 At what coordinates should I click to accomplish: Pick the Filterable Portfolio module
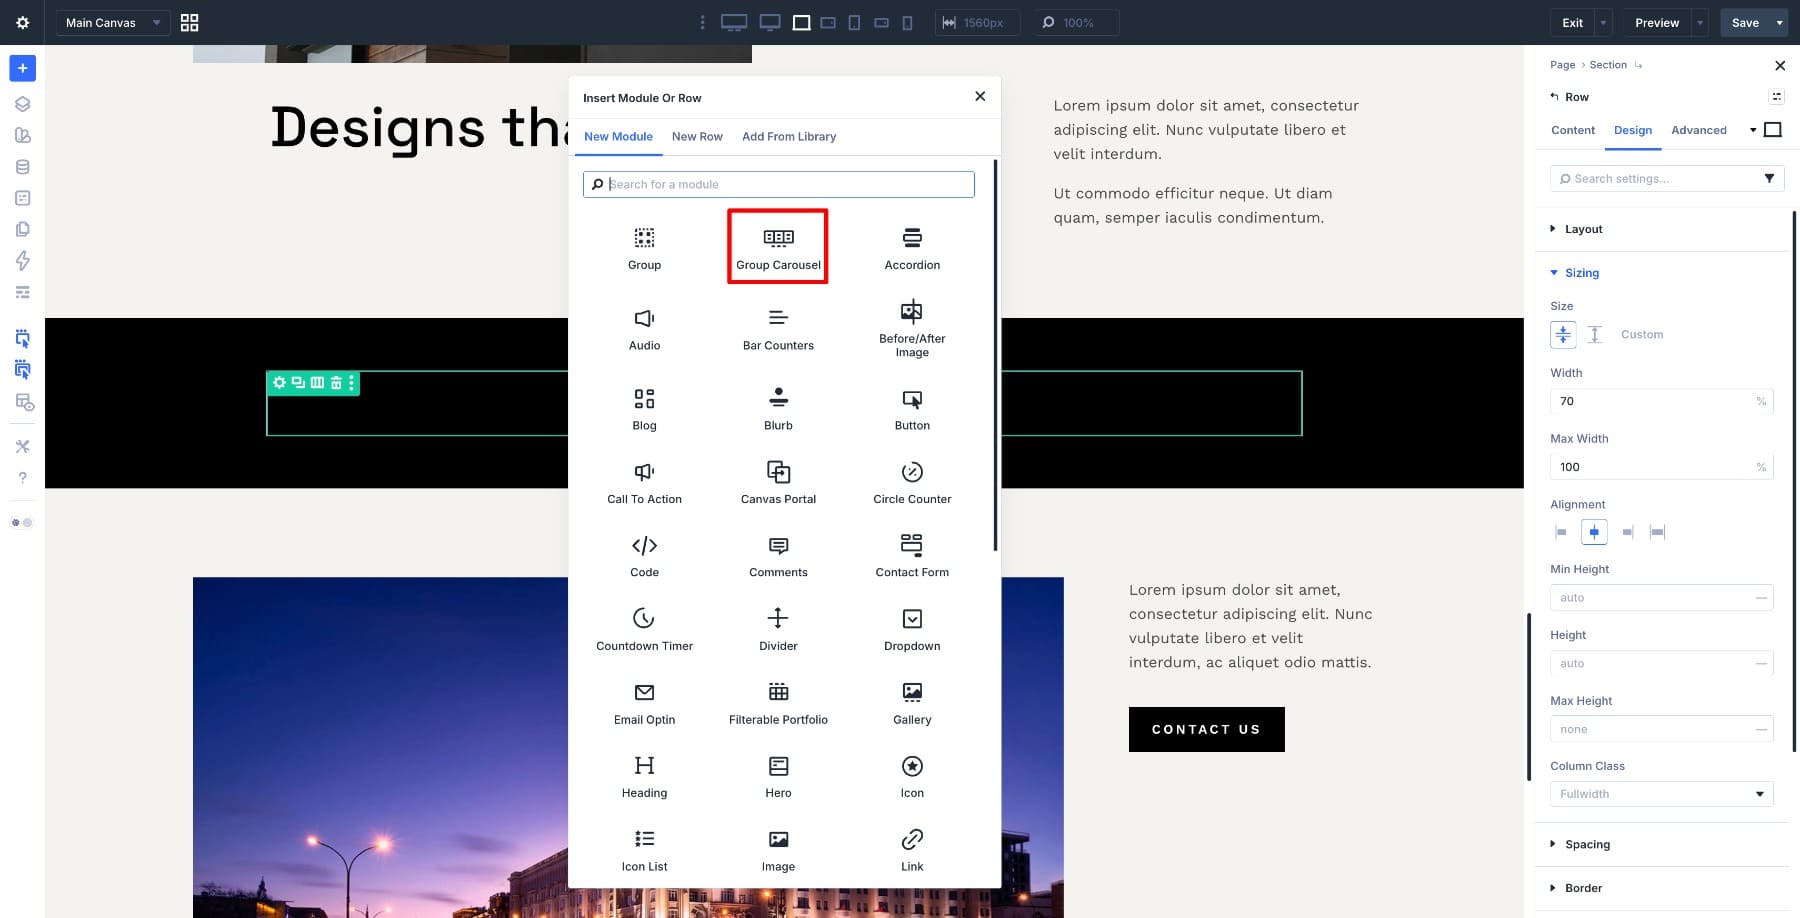pyautogui.click(x=778, y=701)
